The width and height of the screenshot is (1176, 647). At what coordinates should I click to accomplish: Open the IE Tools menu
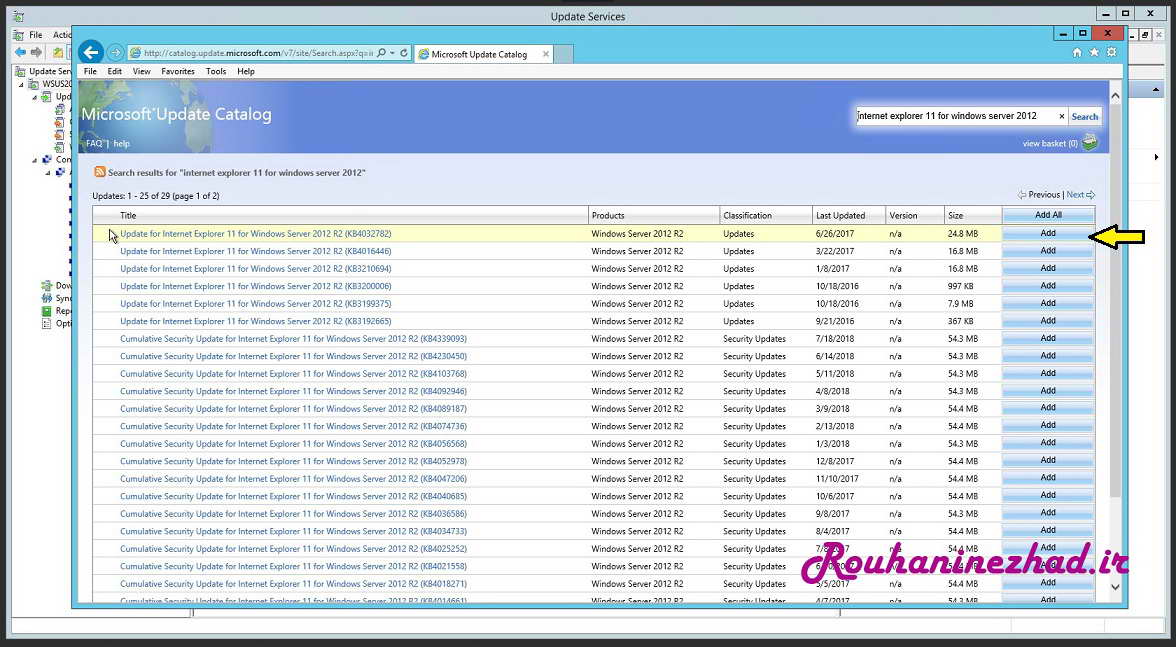pos(215,71)
